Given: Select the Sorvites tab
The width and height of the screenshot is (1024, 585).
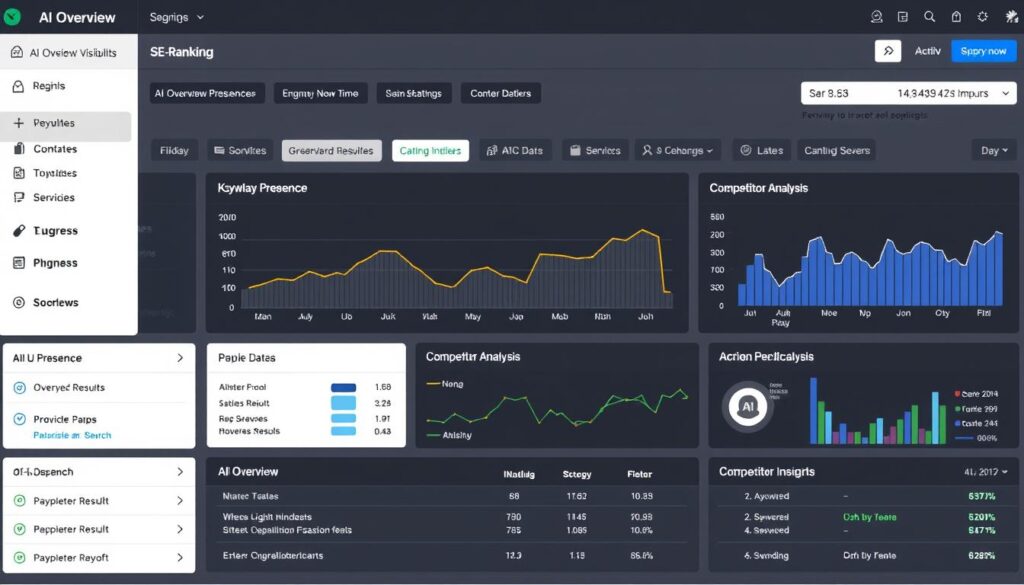Looking at the screenshot, I should tap(240, 150).
